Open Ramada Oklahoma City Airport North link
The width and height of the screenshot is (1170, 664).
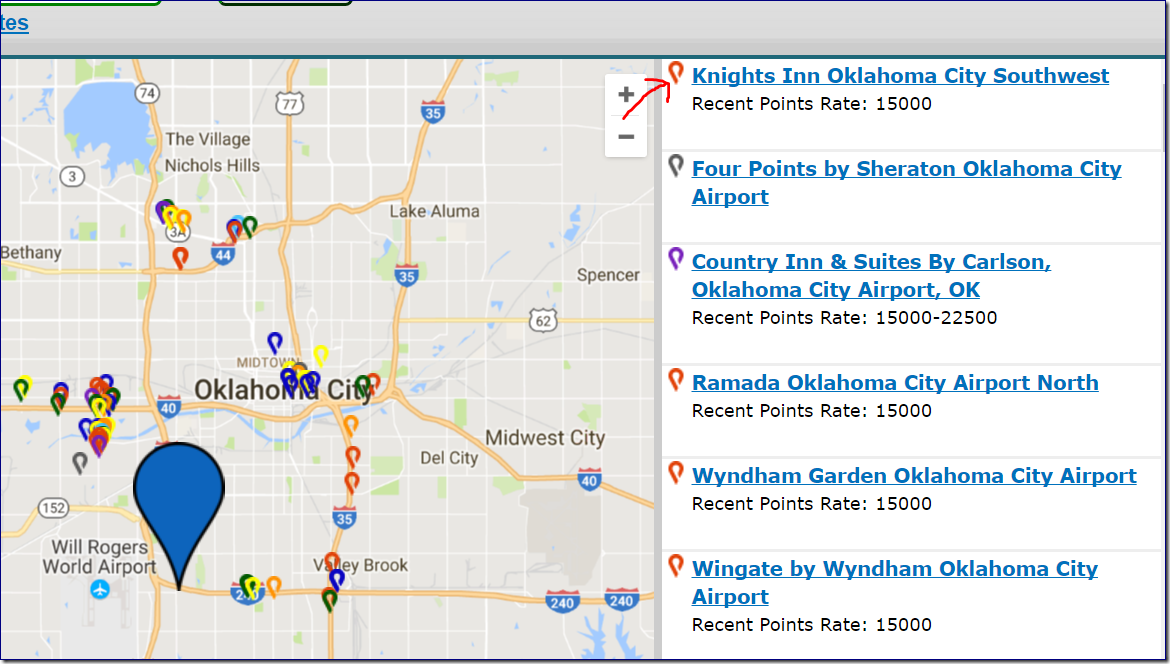pos(895,383)
